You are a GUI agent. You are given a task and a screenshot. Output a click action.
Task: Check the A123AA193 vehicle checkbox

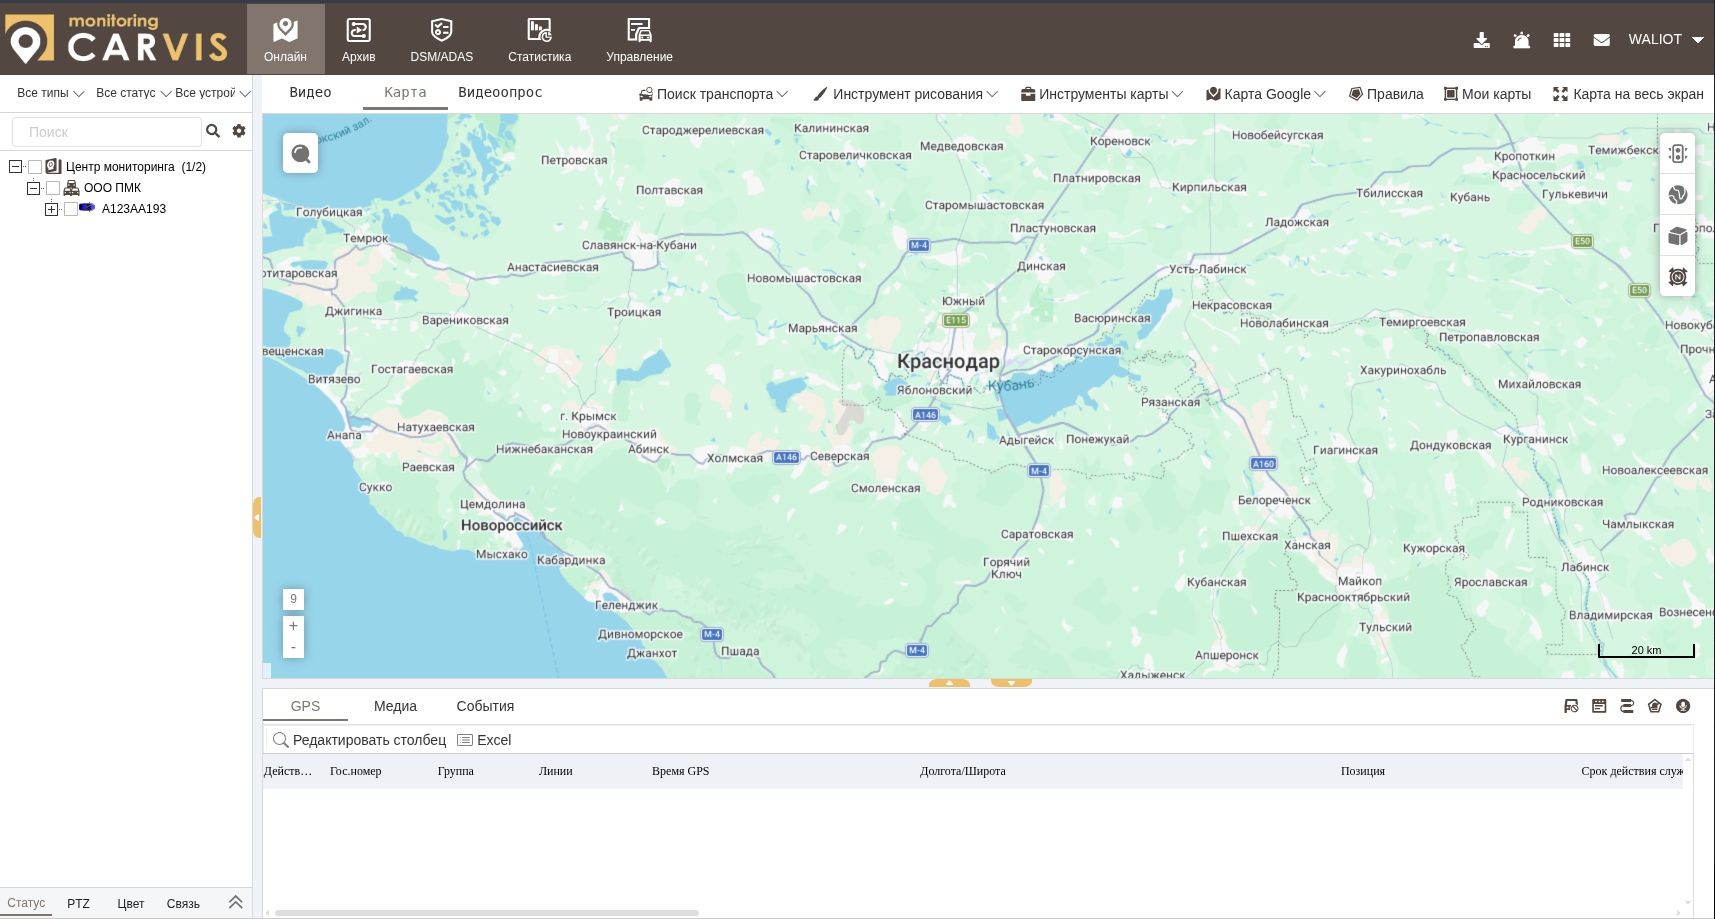(71, 209)
